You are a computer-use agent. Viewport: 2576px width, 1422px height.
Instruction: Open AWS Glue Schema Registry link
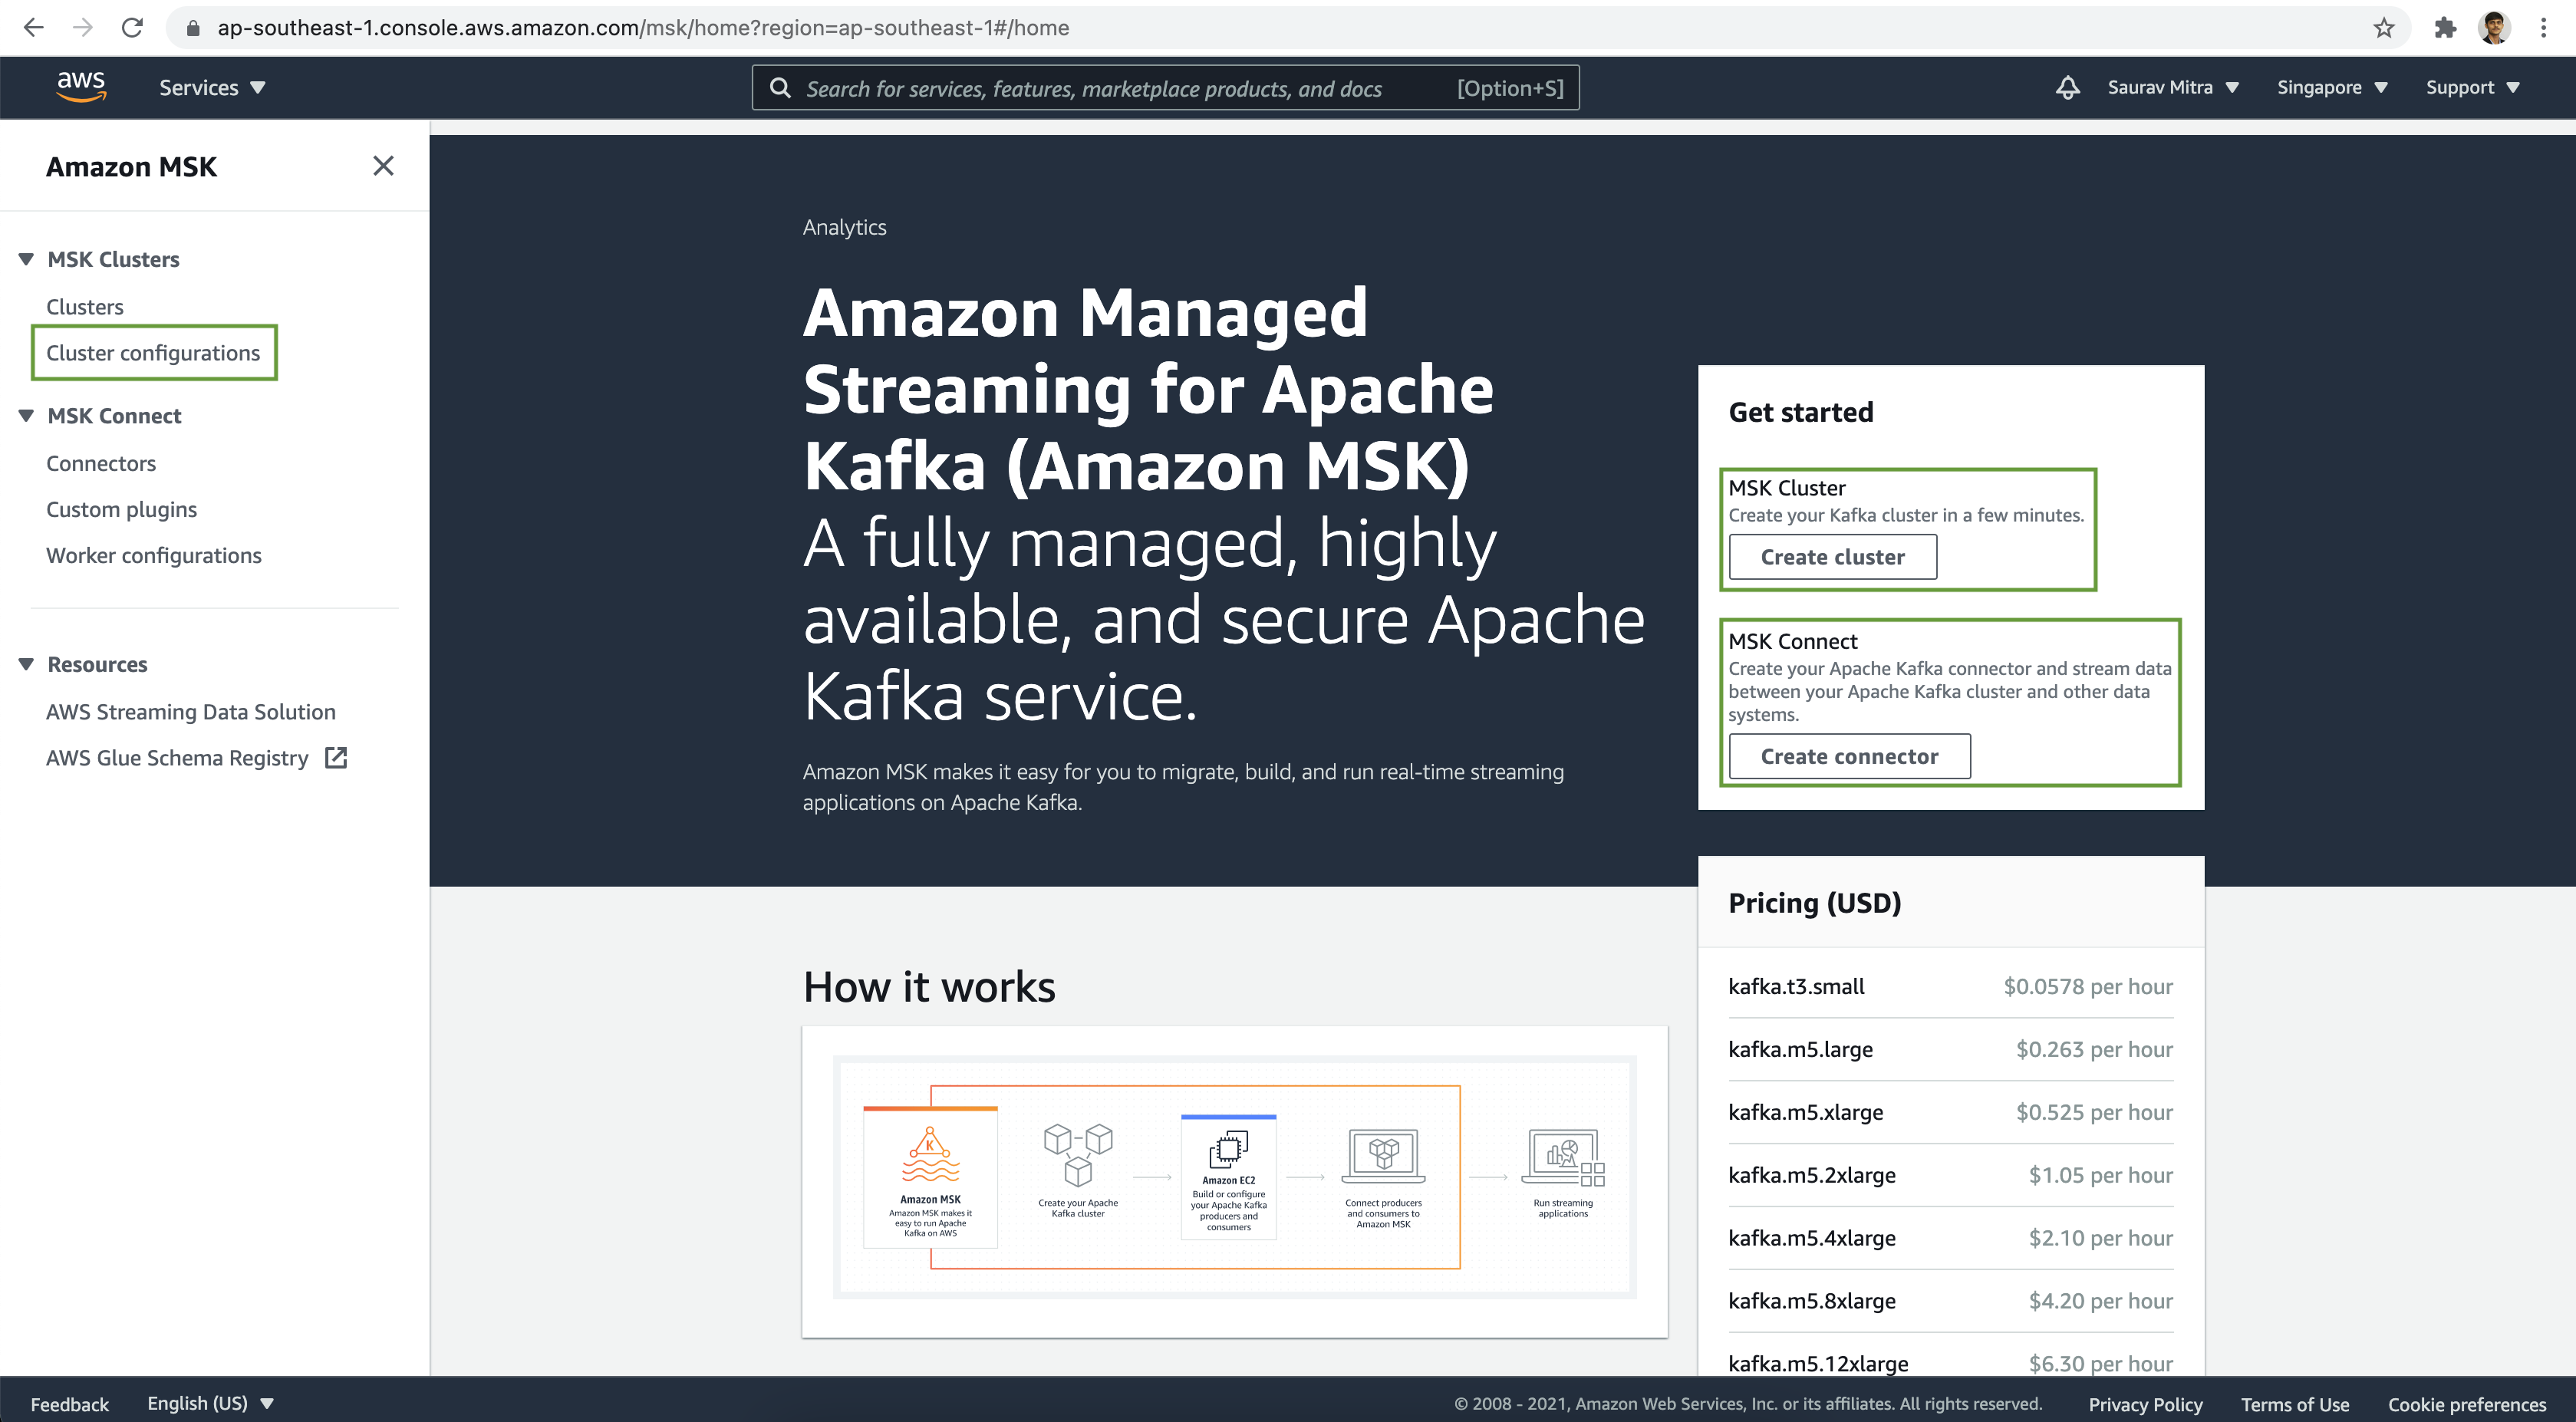(177, 758)
